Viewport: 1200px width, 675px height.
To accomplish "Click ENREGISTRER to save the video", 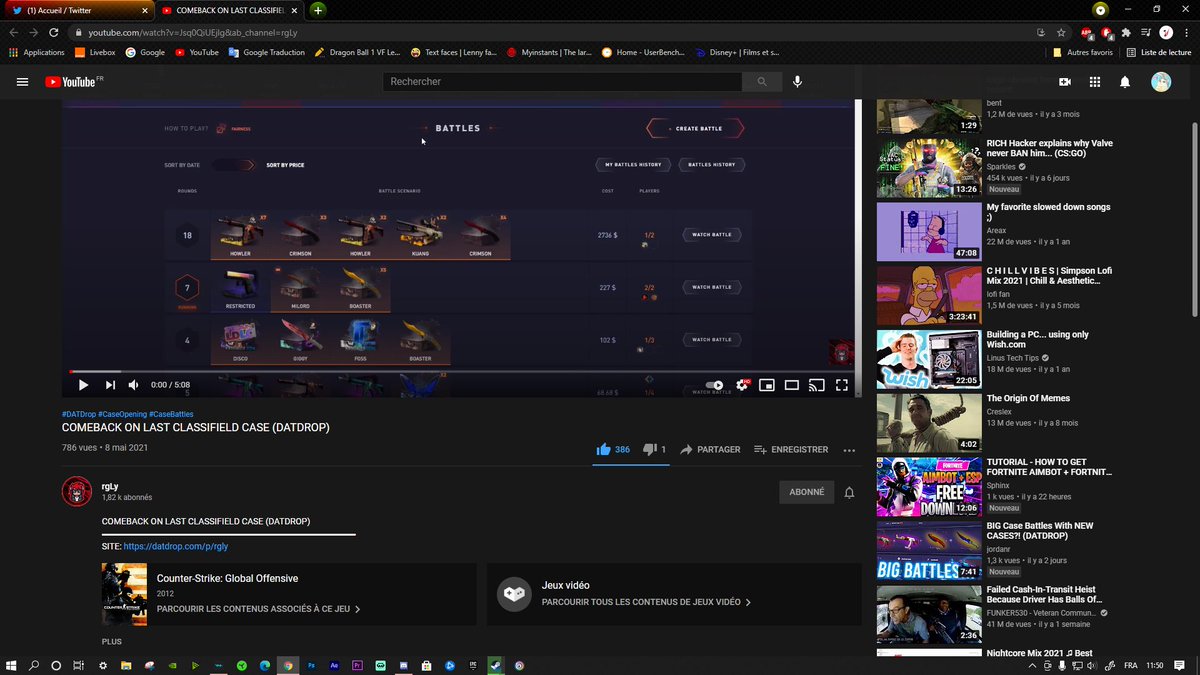I will click(791, 450).
